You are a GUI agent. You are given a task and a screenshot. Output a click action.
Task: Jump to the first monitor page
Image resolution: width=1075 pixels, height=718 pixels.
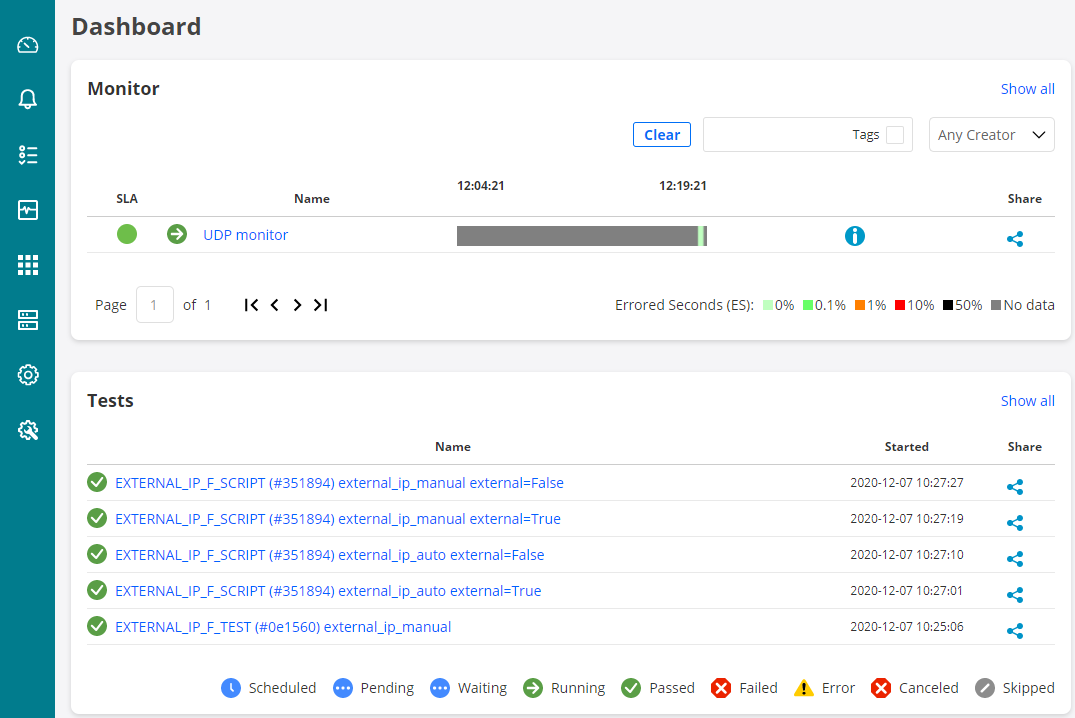tap(251, 305)
